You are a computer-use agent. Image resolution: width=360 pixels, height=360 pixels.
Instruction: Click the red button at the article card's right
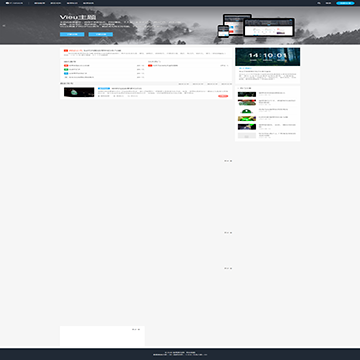(223, 96)
